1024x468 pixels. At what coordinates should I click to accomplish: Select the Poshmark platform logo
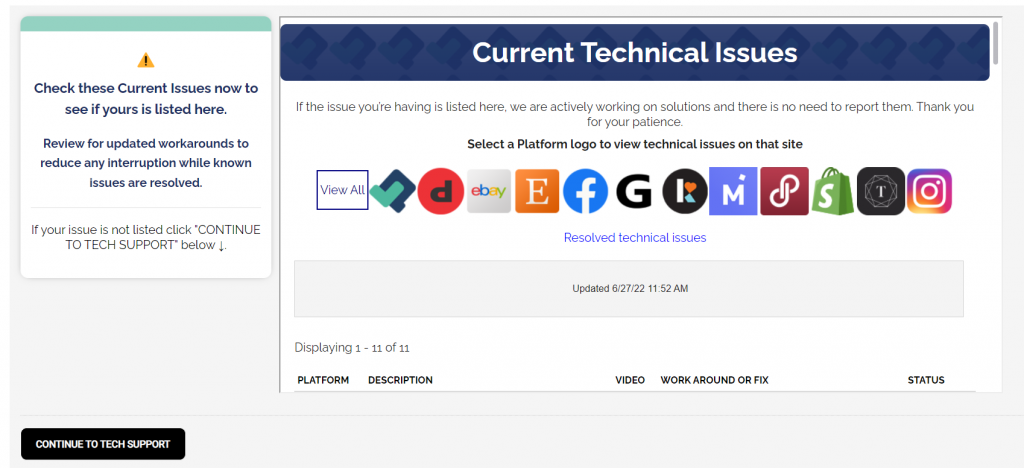click(784, 191)
